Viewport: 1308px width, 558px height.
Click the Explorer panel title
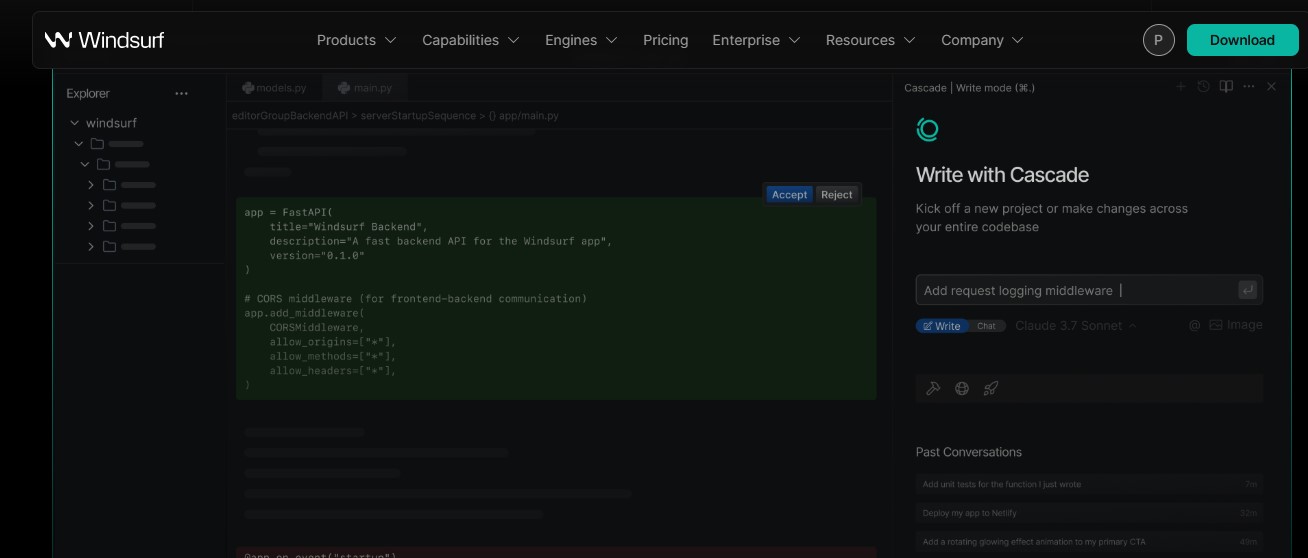(x=88, y=93)
